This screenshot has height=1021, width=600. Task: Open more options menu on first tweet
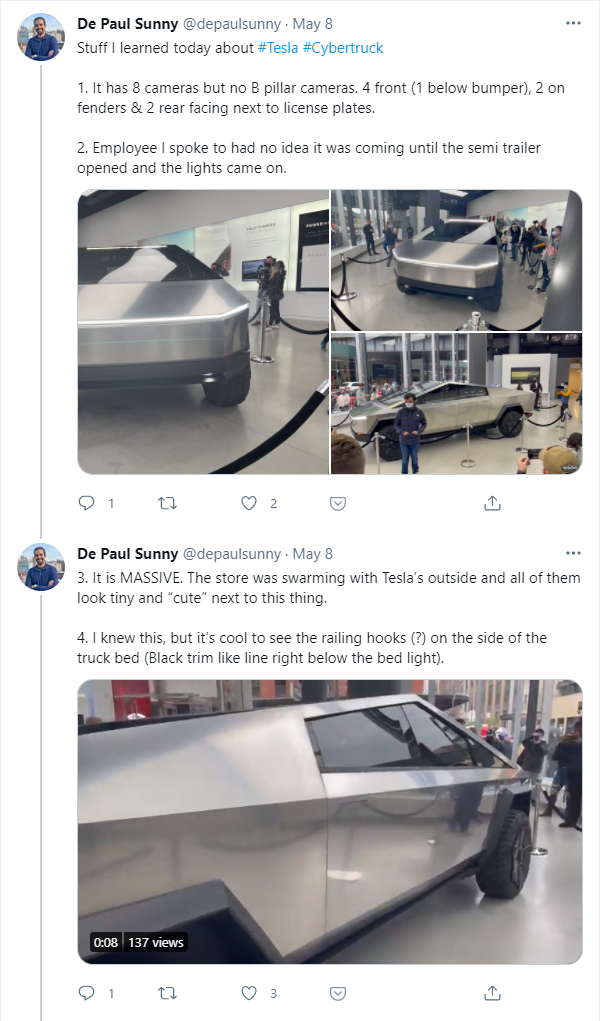pos(573,23)
